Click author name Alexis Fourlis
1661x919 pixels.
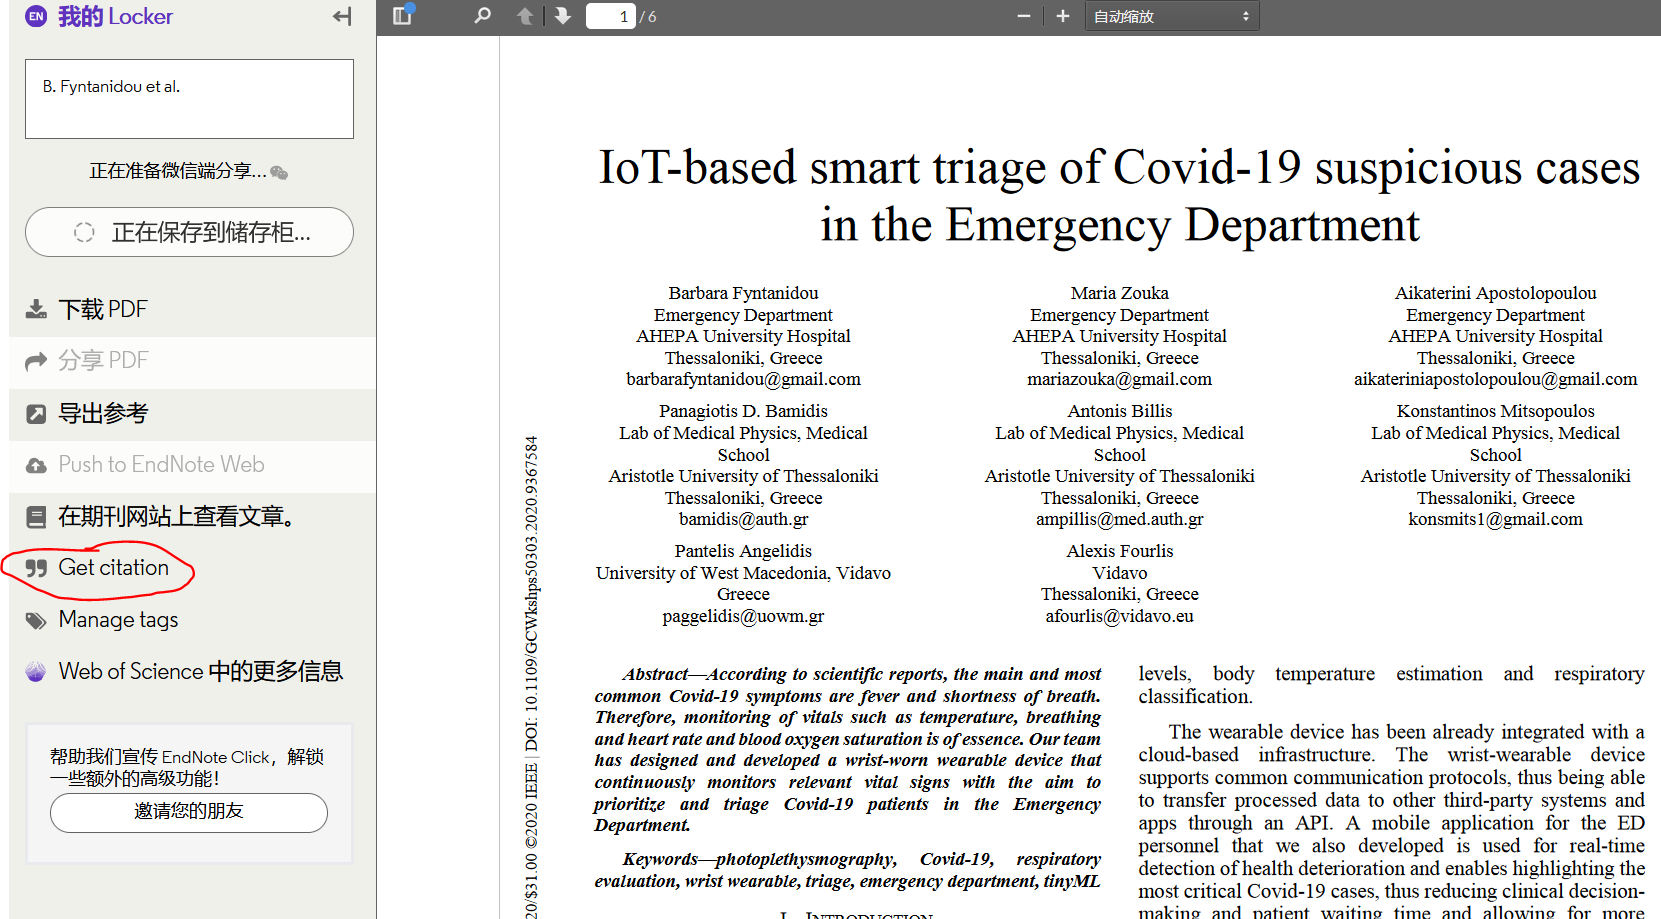(x=1119, y=552)
